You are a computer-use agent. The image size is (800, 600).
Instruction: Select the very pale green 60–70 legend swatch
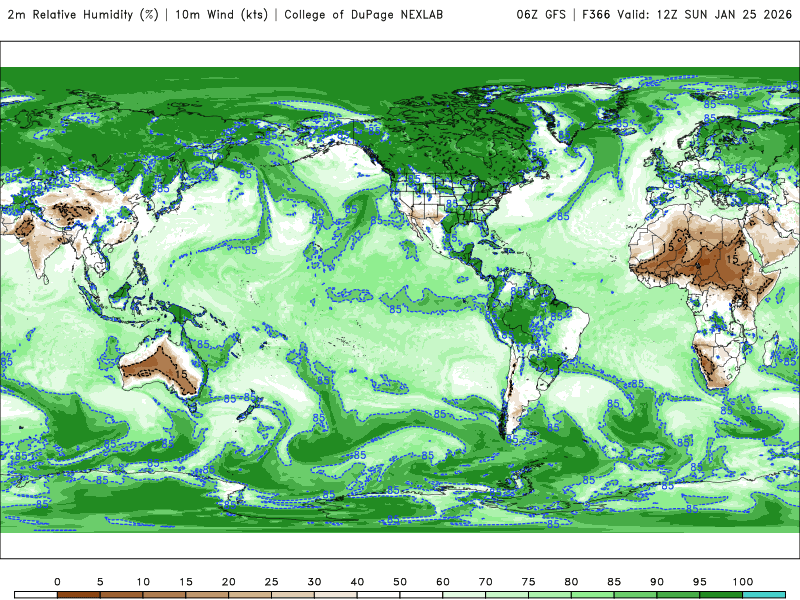pos(464,595)
